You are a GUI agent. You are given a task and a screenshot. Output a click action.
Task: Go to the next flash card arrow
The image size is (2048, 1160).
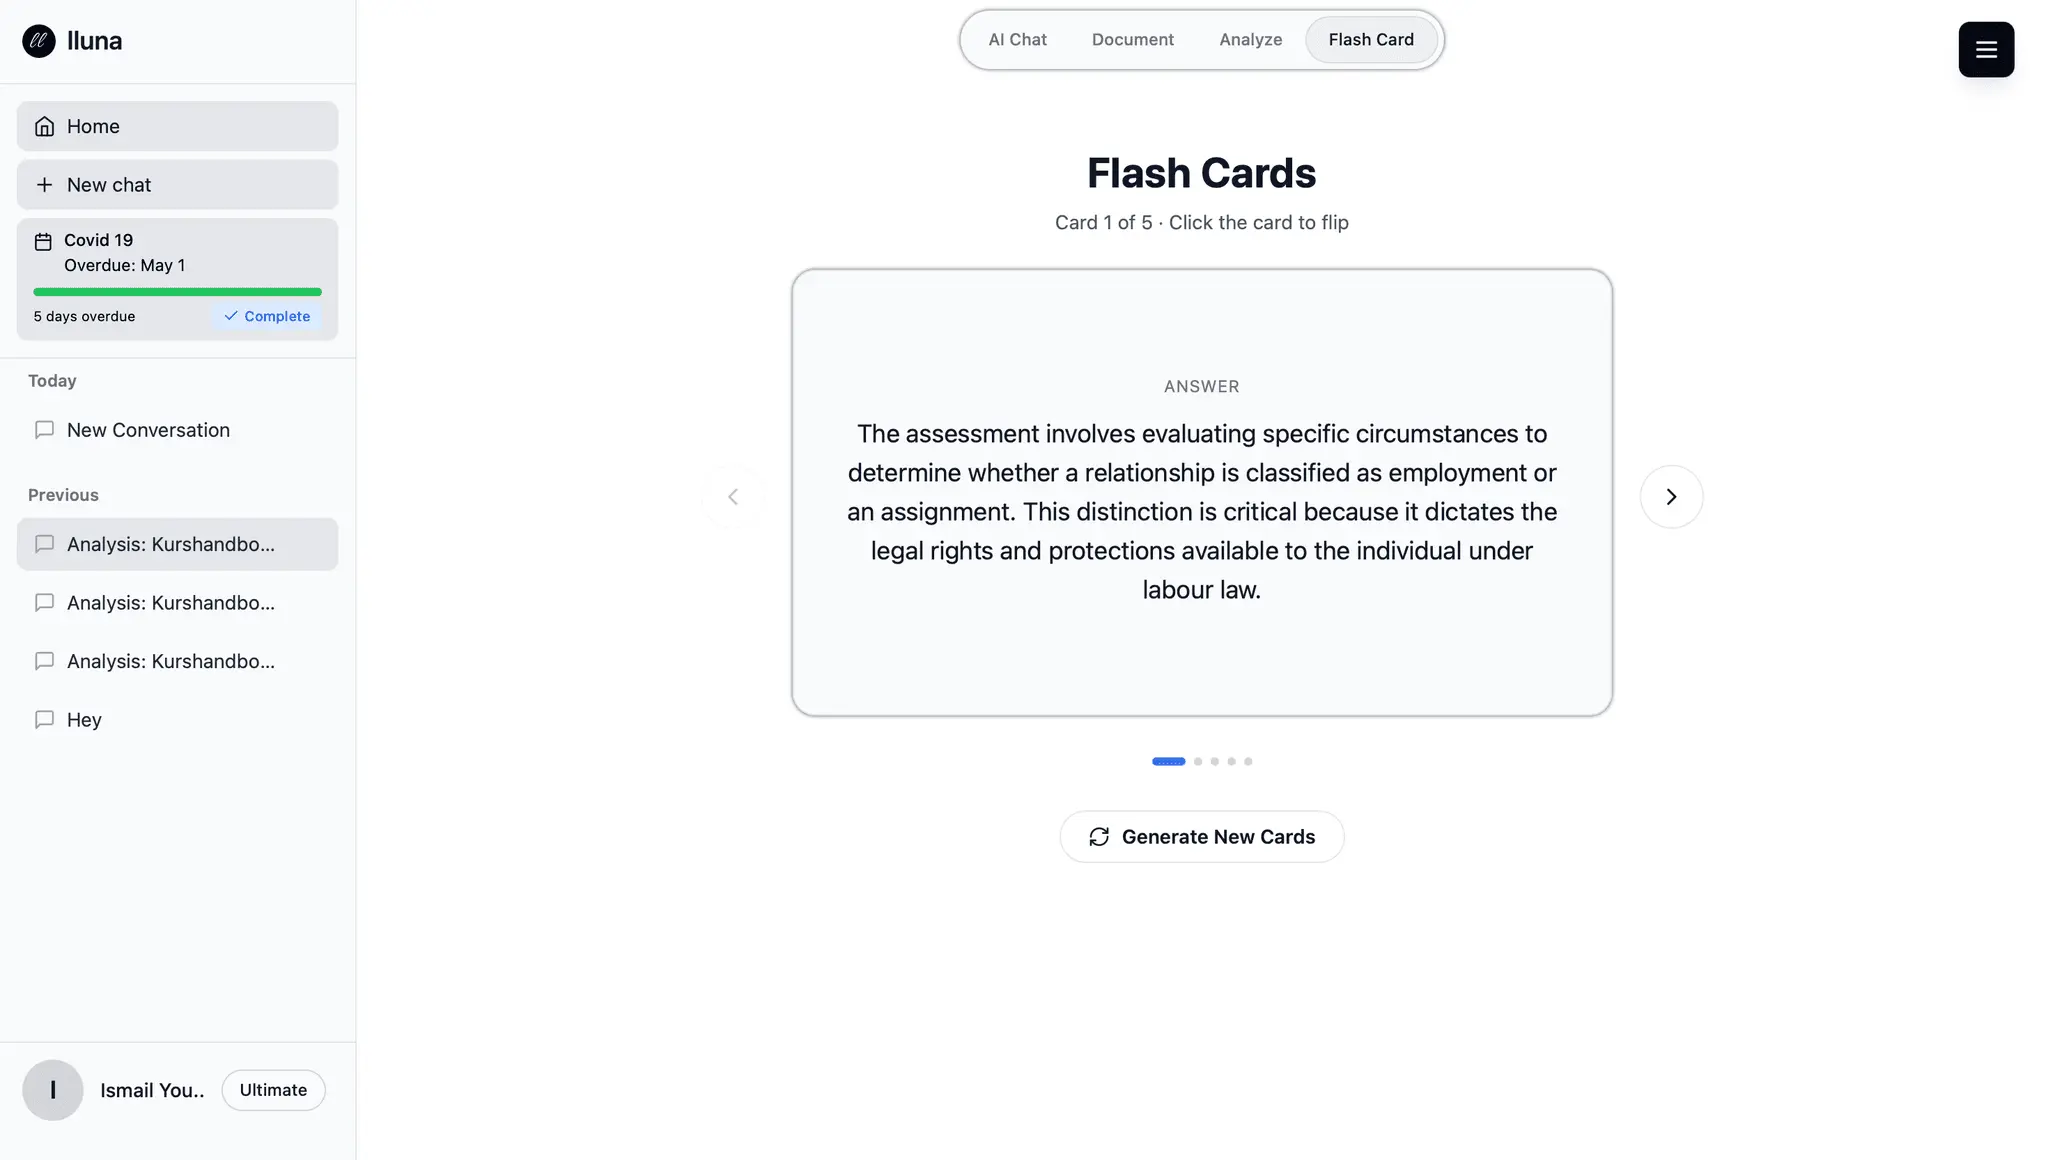click(x=1671, y=497)
